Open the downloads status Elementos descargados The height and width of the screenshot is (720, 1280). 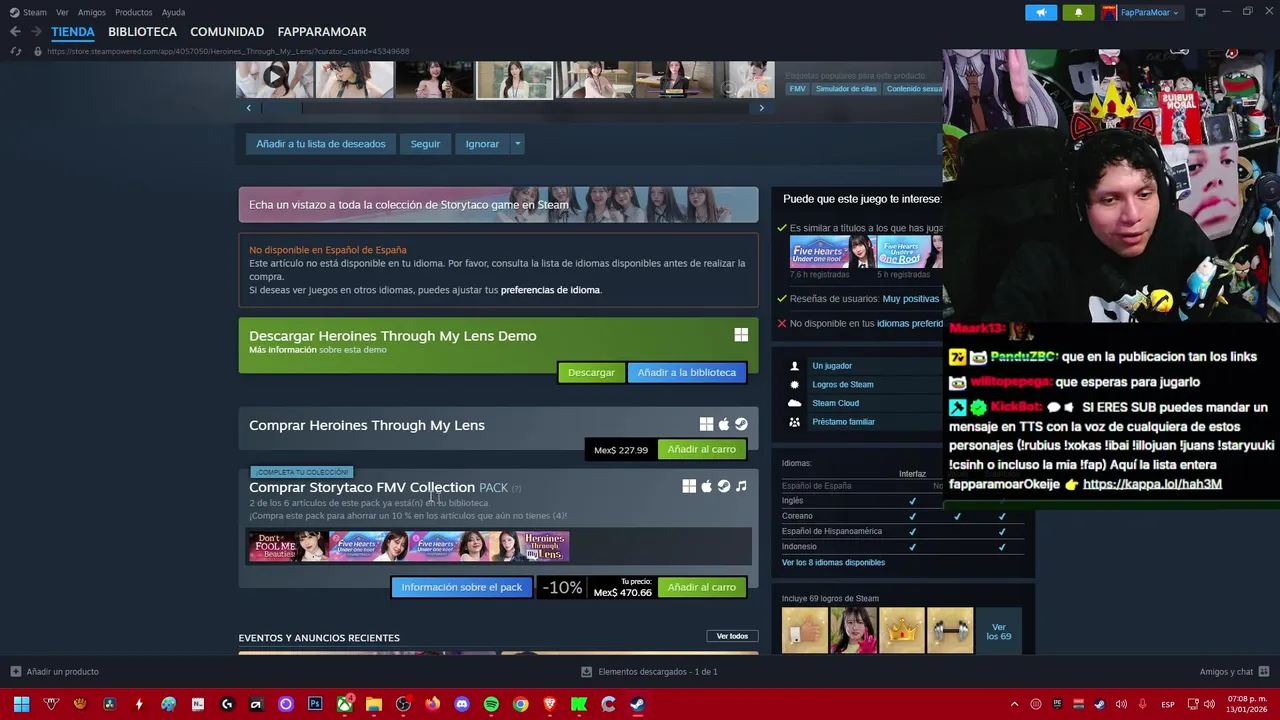[649, 672]
